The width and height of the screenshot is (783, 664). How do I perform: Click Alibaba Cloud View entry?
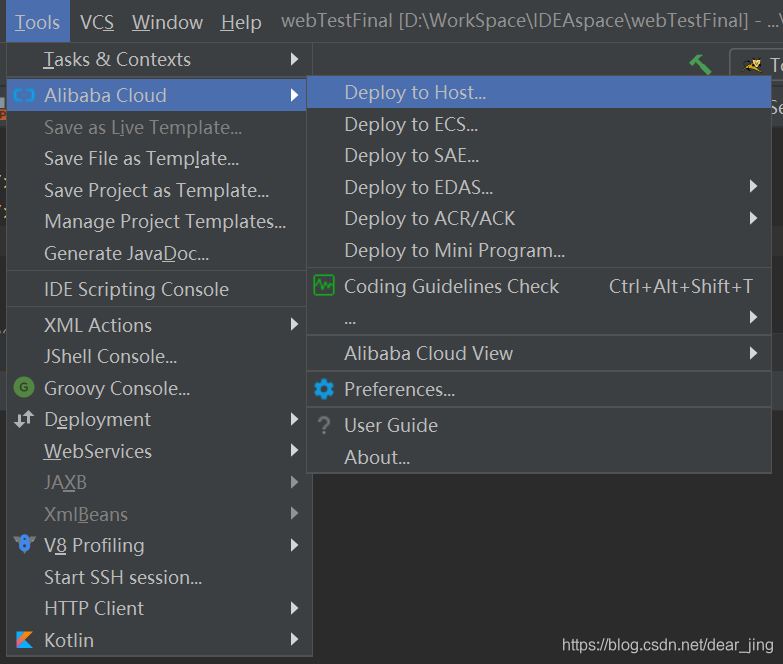[x=539, y=353]
